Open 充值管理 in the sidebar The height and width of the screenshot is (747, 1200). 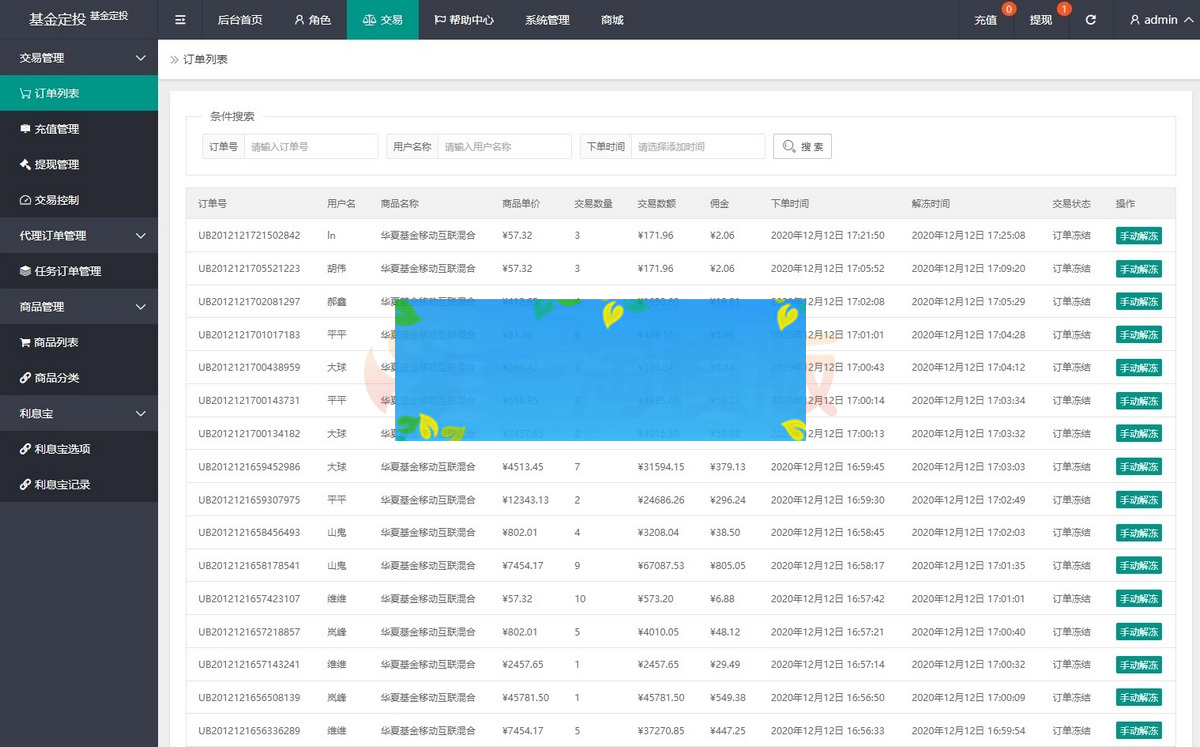tap(56, 129)
